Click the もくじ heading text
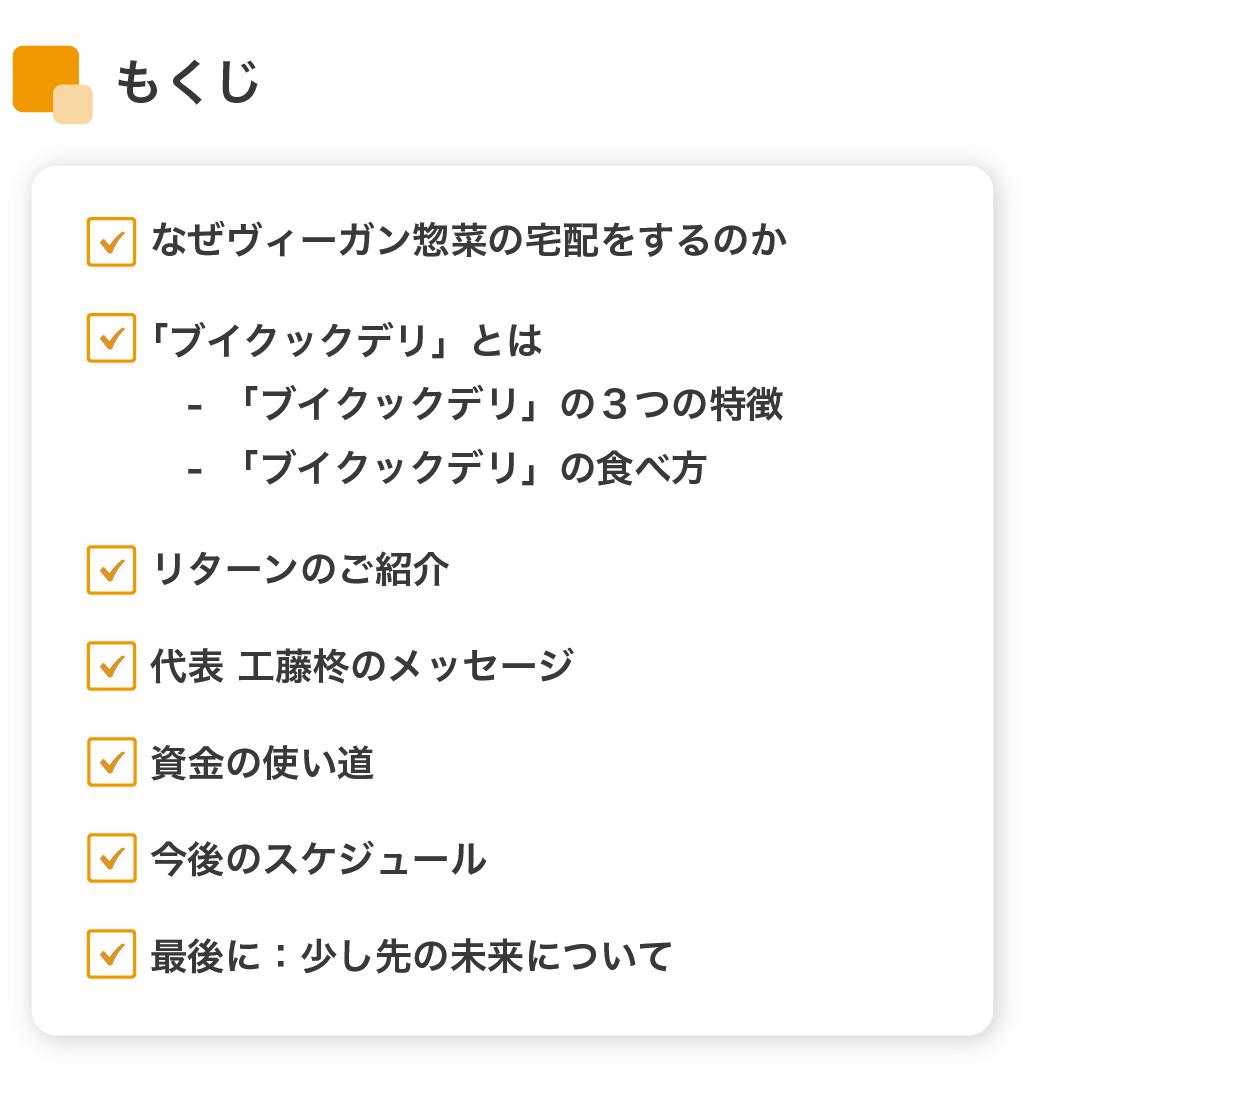Viewport: 1241px width, 1096px height. point(187,81)
